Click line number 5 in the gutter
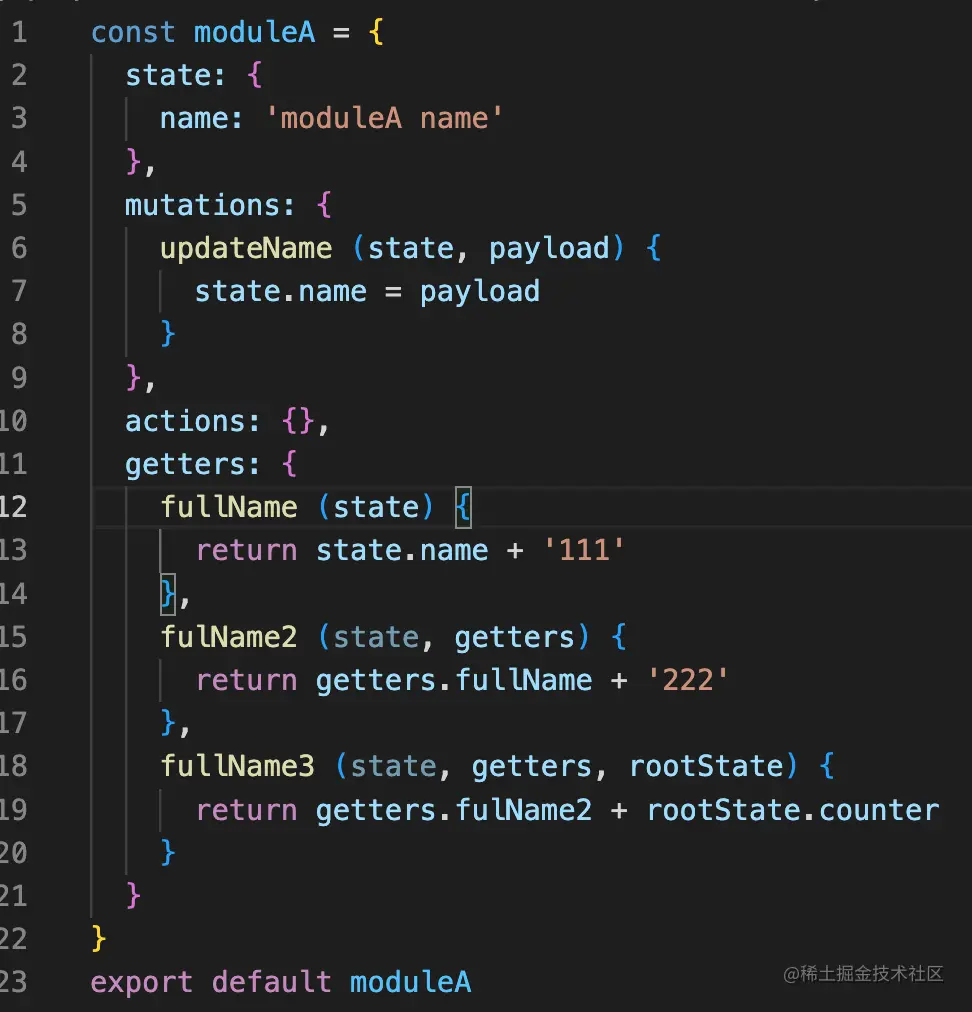The width and height of the screenshot is (972, 1012). point(19,205)
